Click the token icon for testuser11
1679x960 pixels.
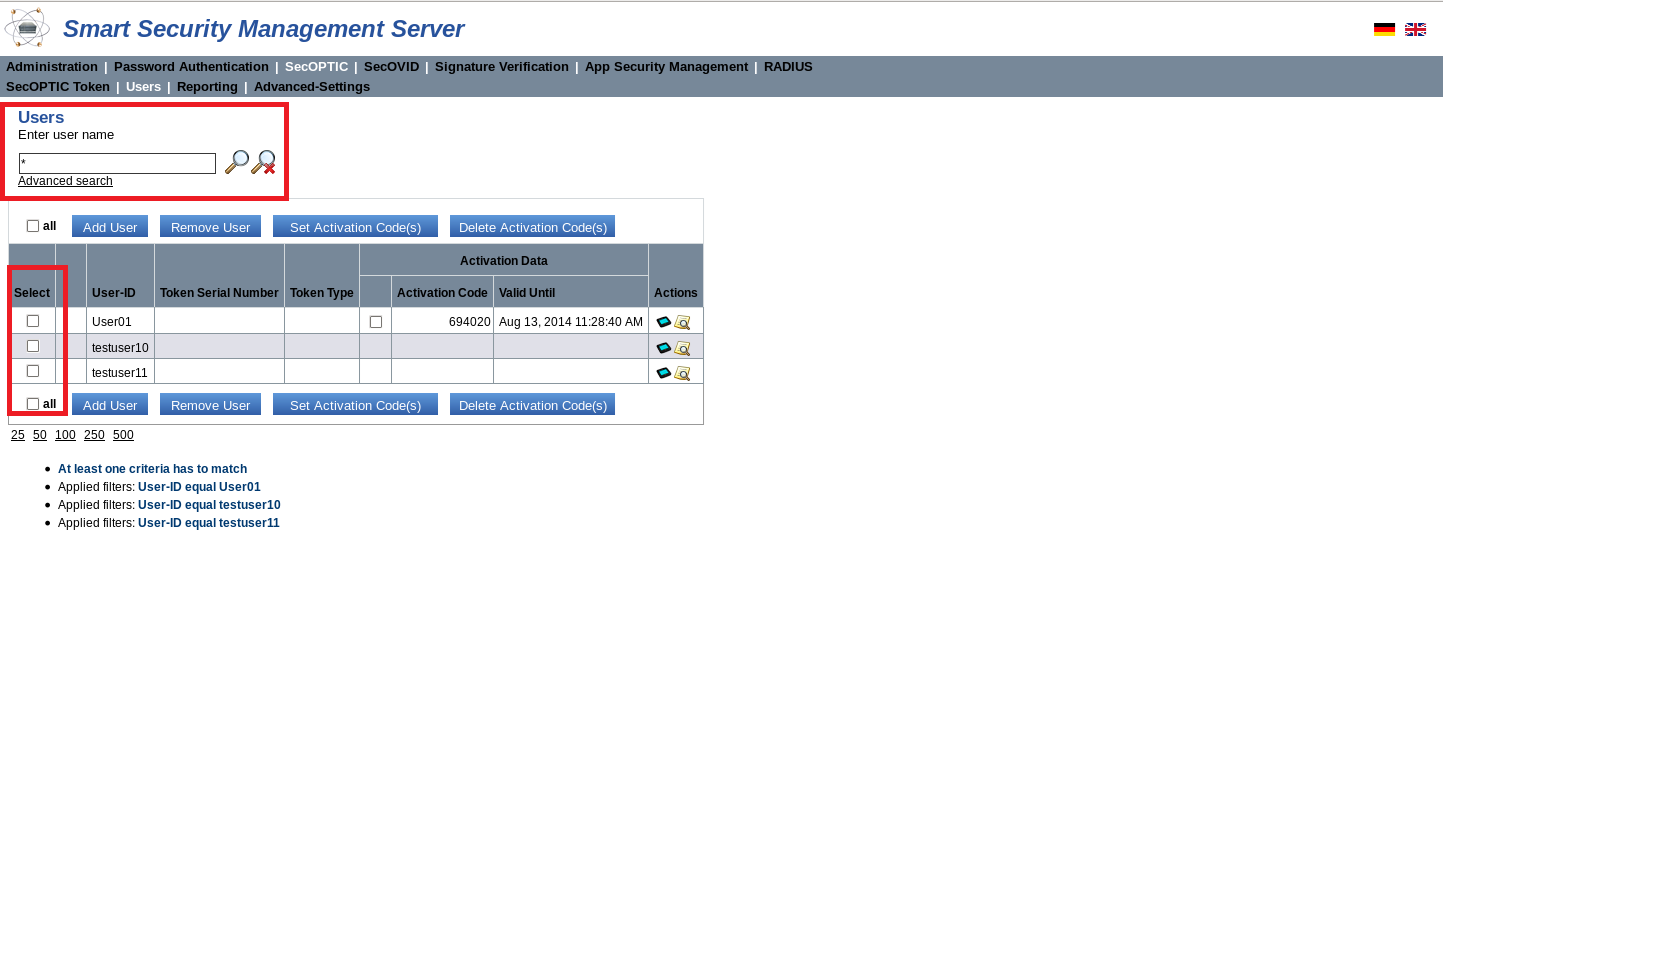click(x=663, y=373)
